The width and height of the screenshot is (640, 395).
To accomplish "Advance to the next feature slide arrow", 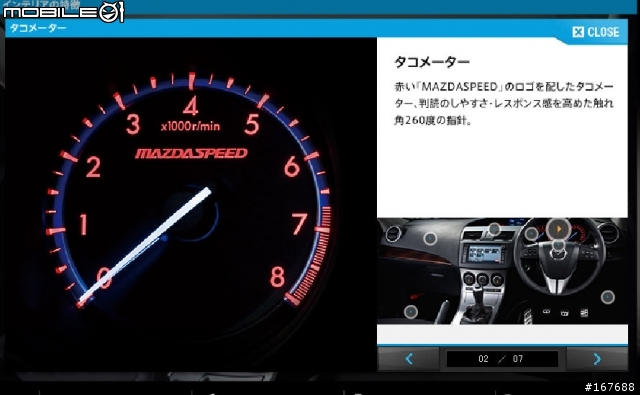I will click(597, 359).
